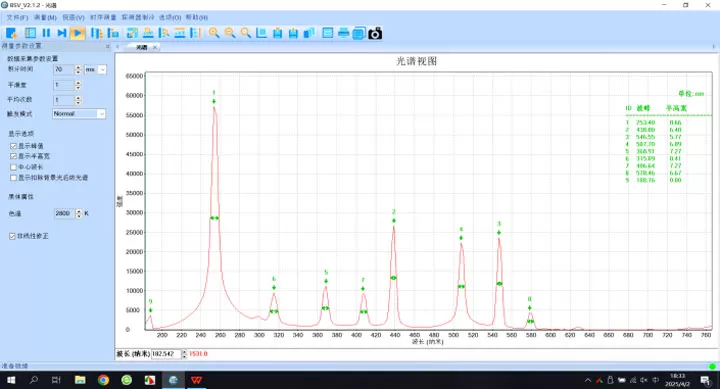This screenshot has width=720, height=389.
Task: Capture a snapshot with the camera icon
Action: click(x=375, y=33)
